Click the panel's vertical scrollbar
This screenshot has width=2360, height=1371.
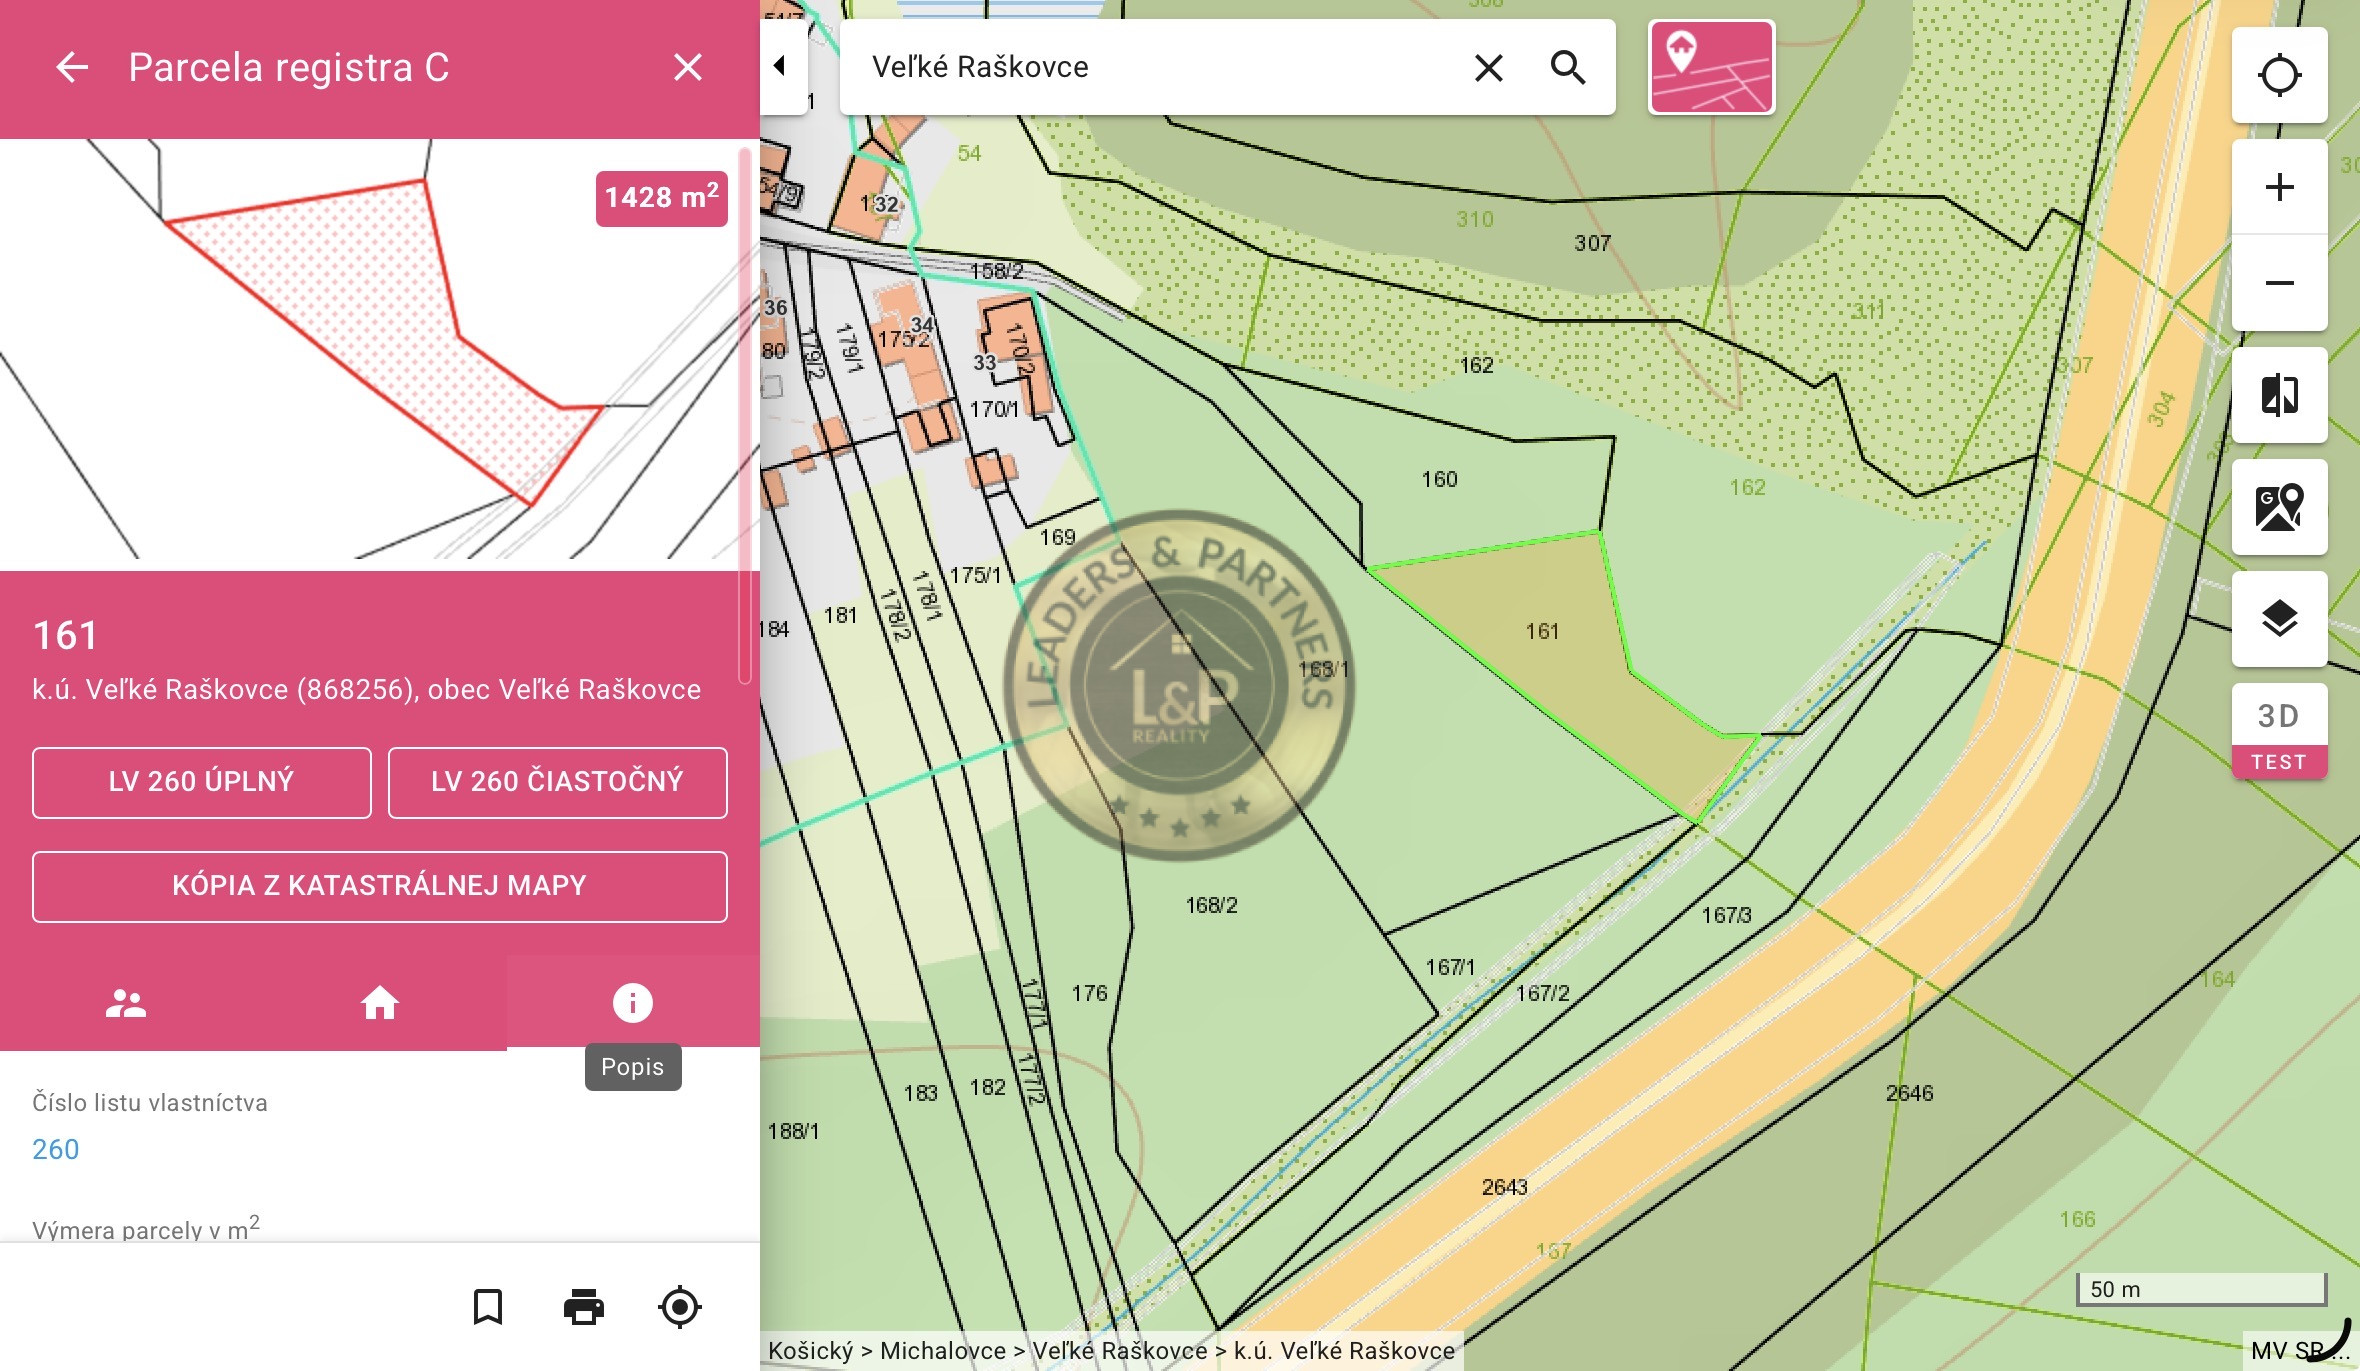(x=745, y=415)
